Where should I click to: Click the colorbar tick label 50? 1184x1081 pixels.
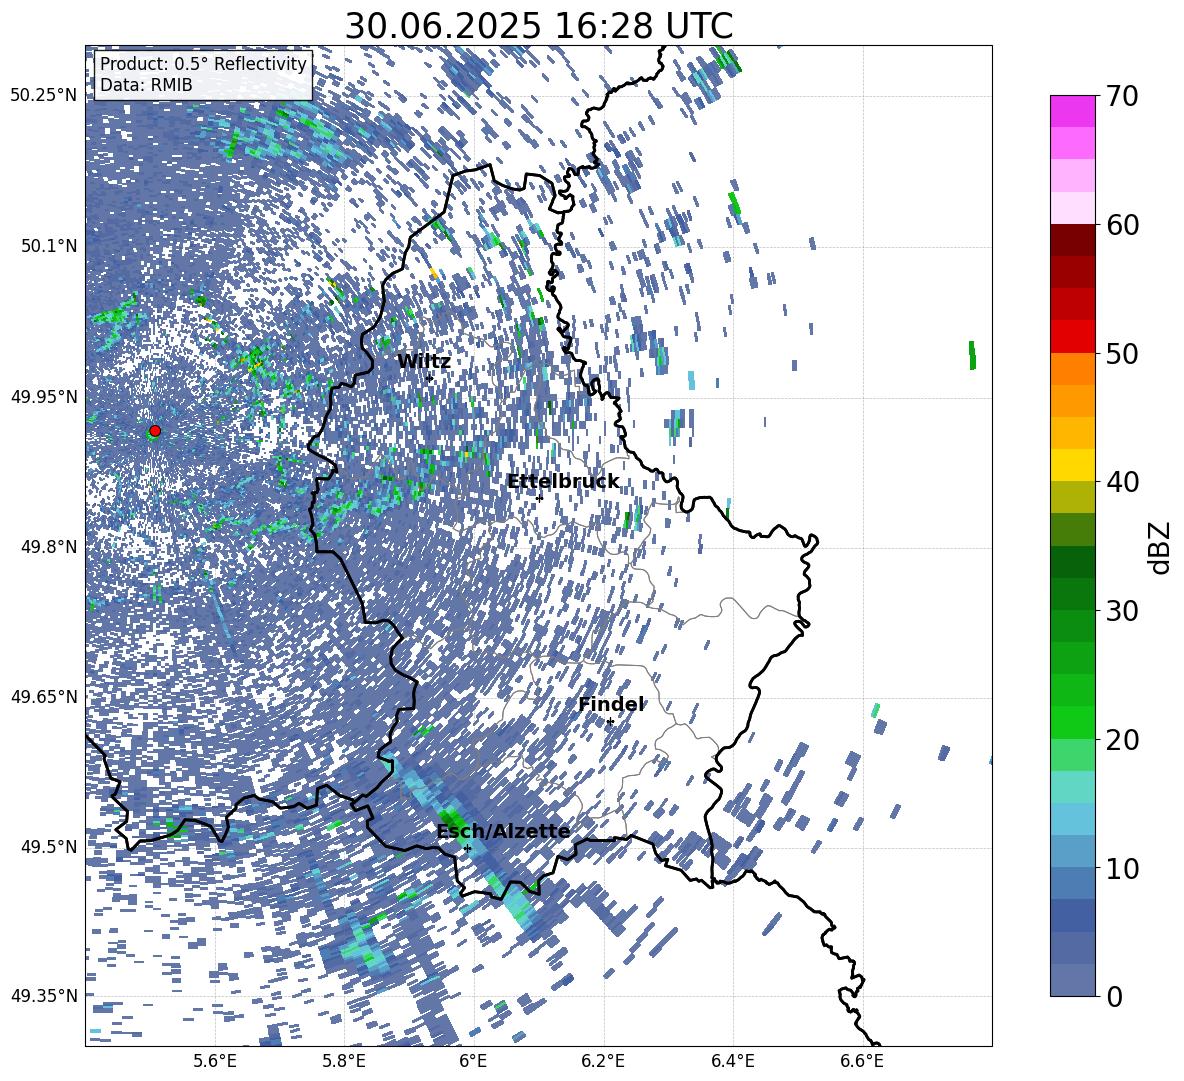pyautogui.click(x=1123, y=354)
